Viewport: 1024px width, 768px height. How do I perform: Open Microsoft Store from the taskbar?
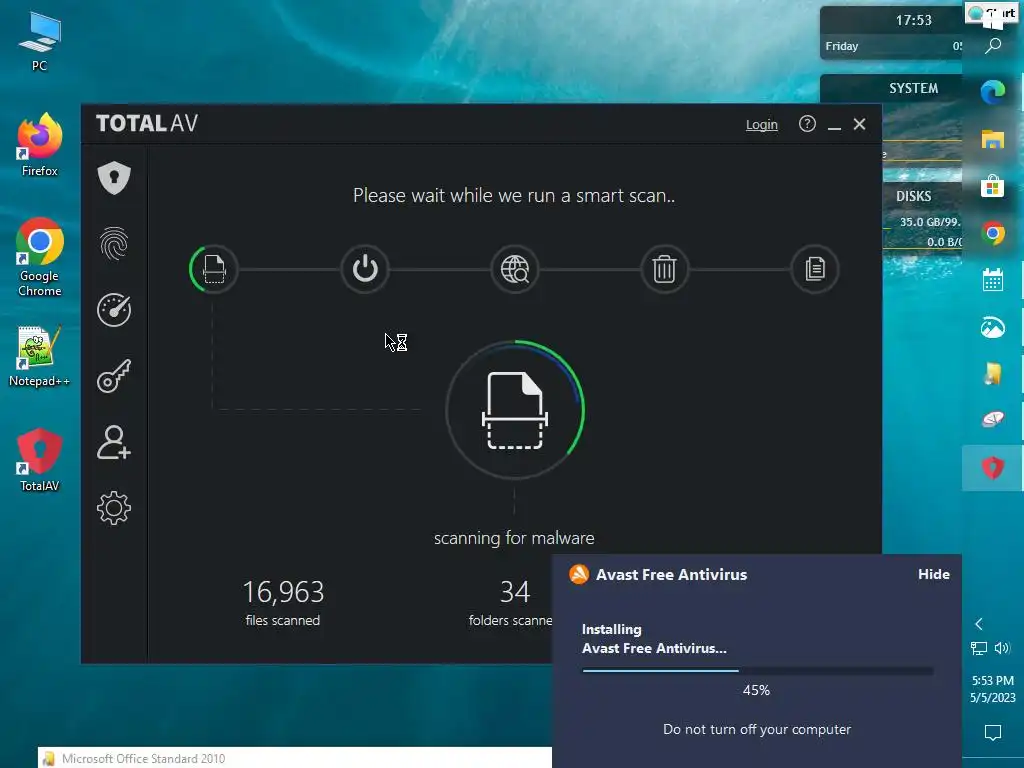coord(993,186)
